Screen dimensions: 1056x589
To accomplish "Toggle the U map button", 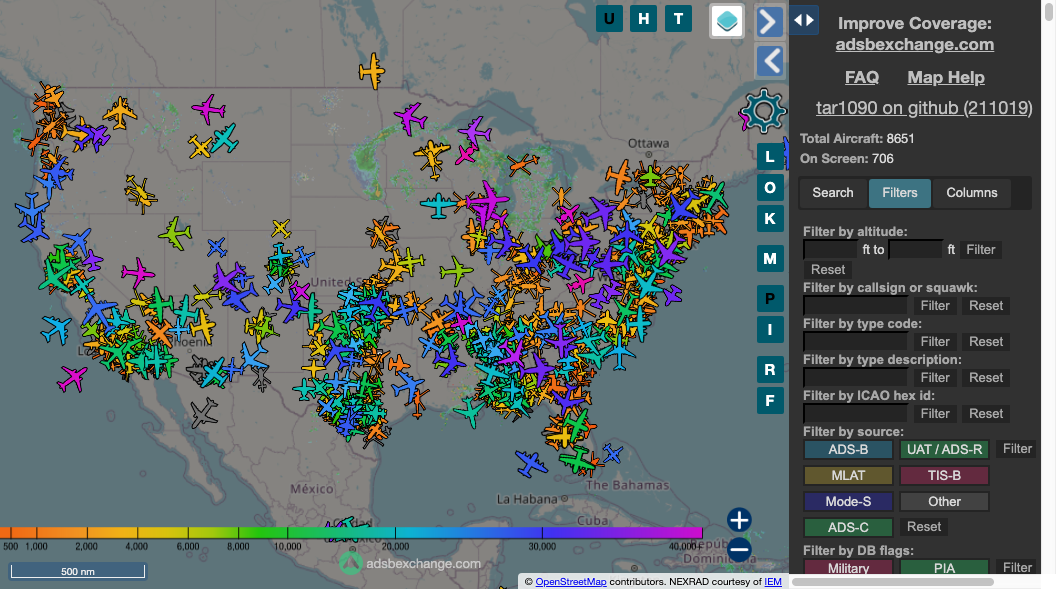I will coord(609,19).
